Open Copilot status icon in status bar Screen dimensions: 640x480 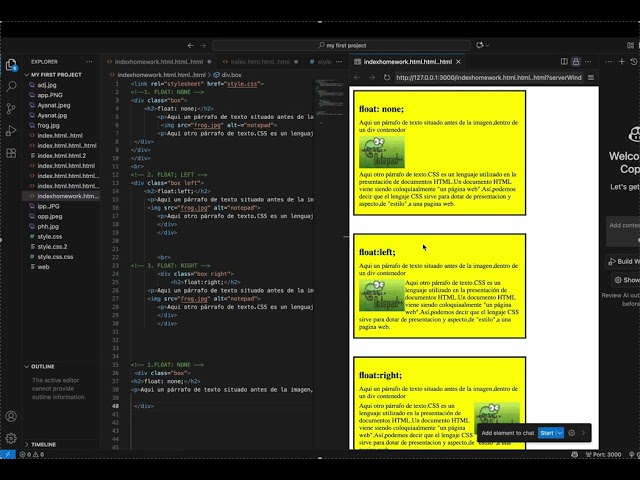(574, 454)
